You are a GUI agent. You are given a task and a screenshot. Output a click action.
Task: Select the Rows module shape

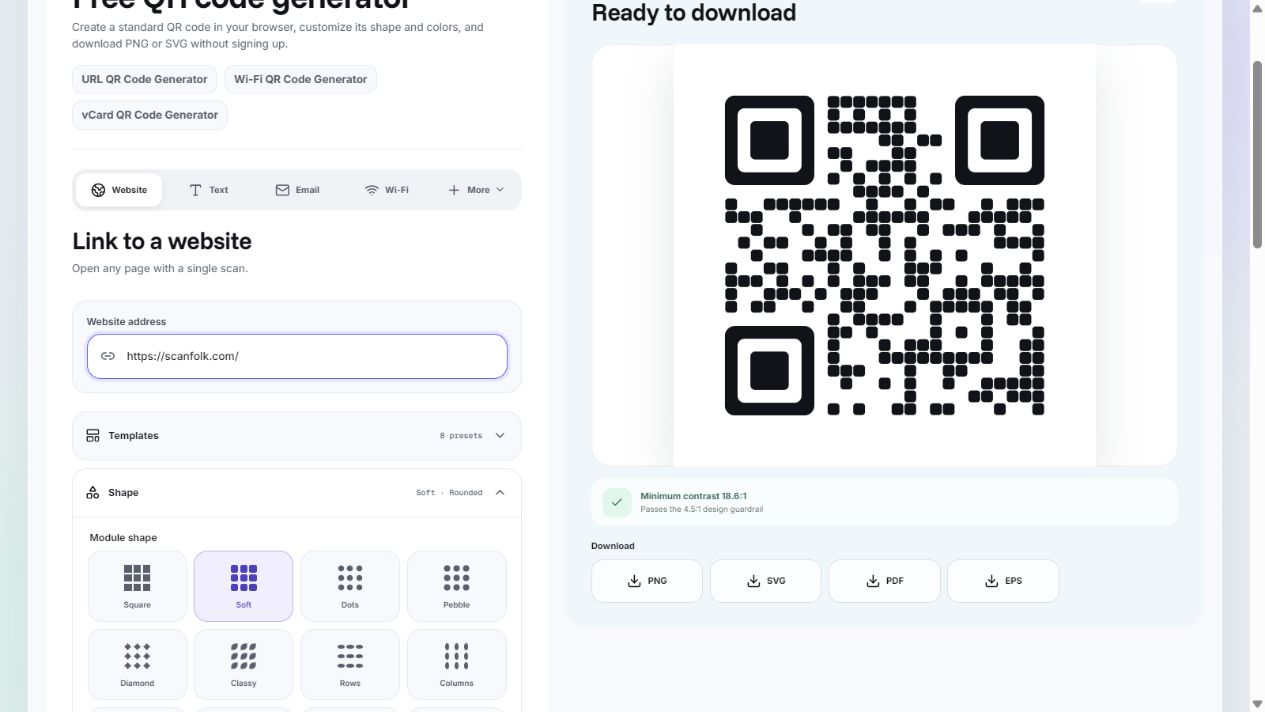[350, 664]
